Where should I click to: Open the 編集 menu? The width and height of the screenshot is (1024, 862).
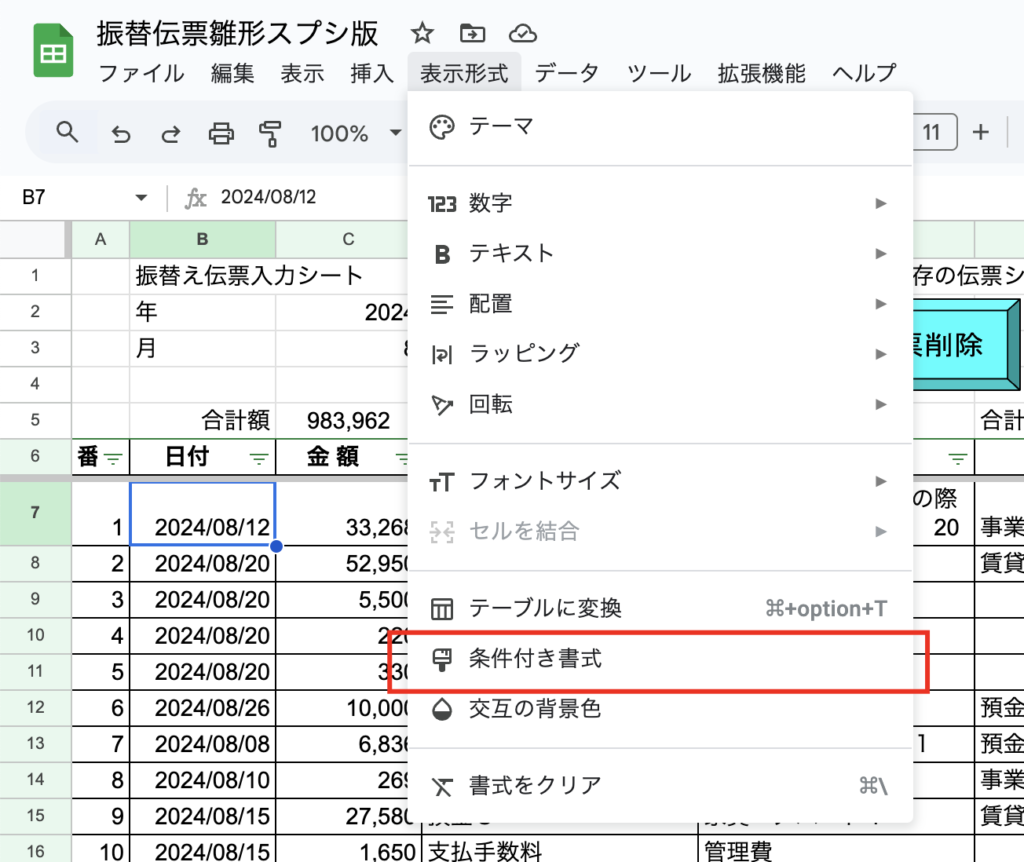(232, 73)
